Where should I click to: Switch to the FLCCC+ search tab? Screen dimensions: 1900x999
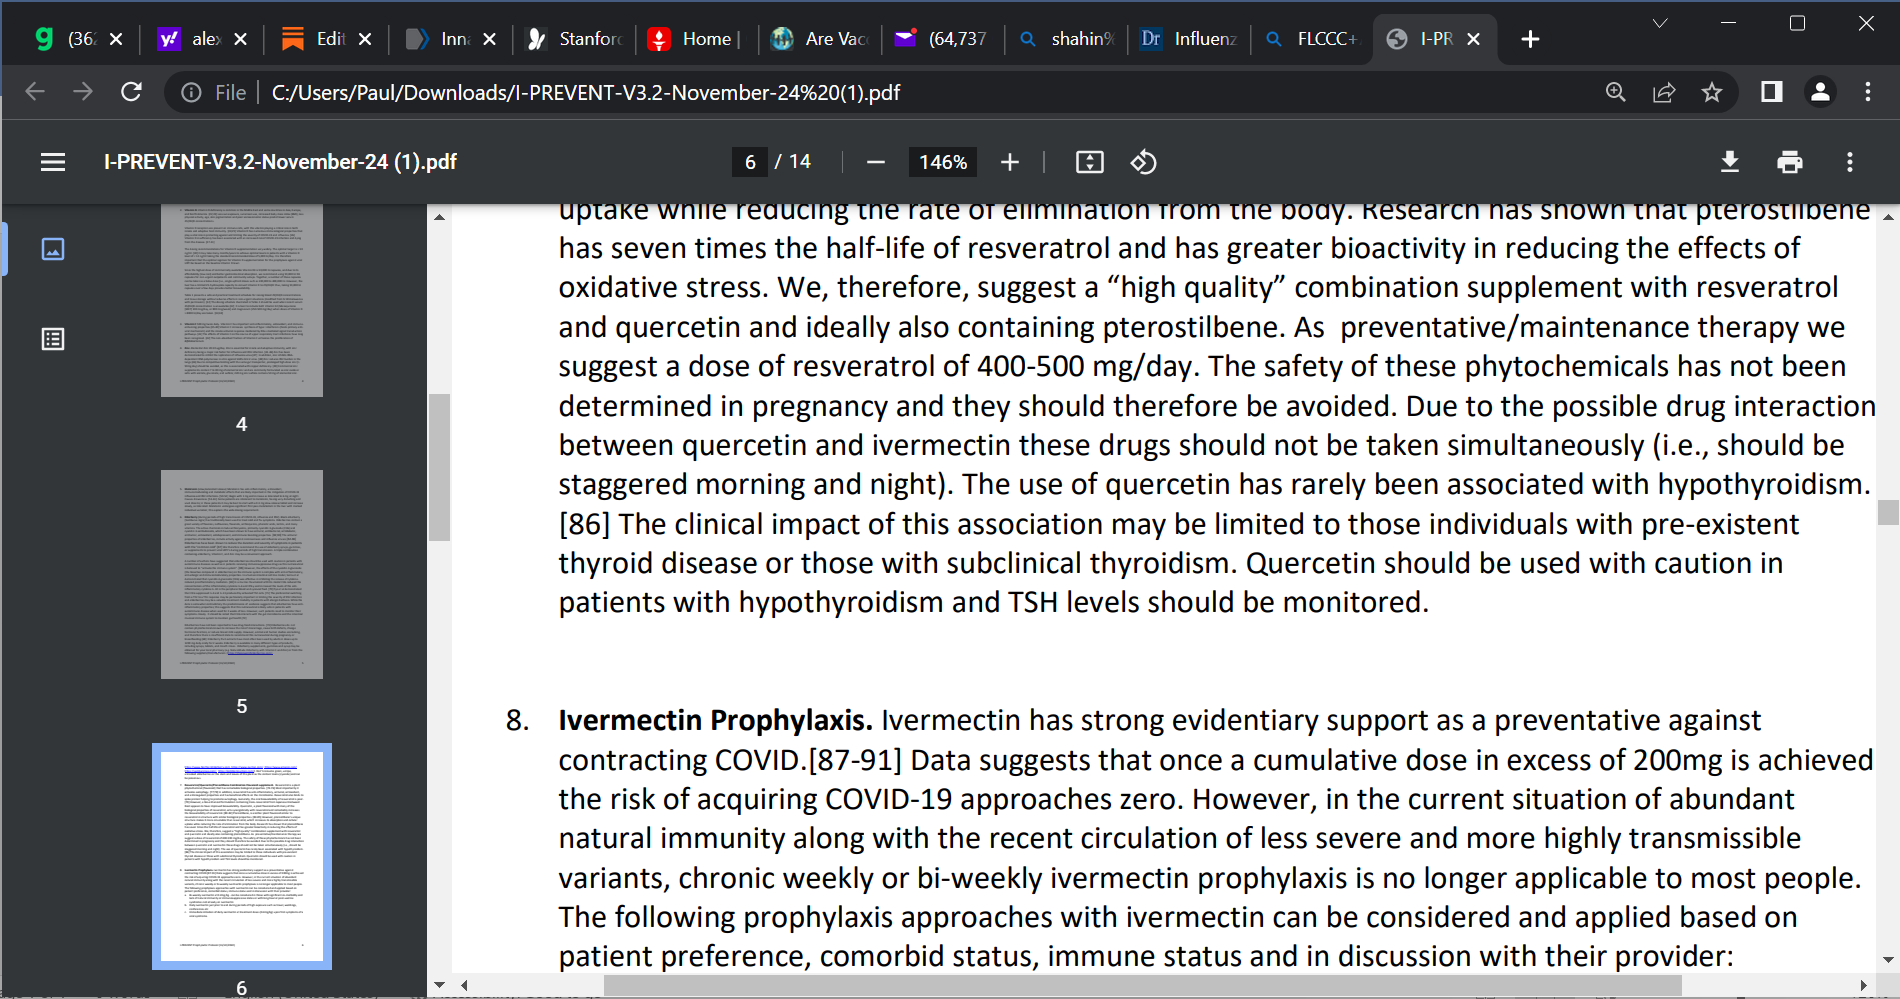point(1313,39)
